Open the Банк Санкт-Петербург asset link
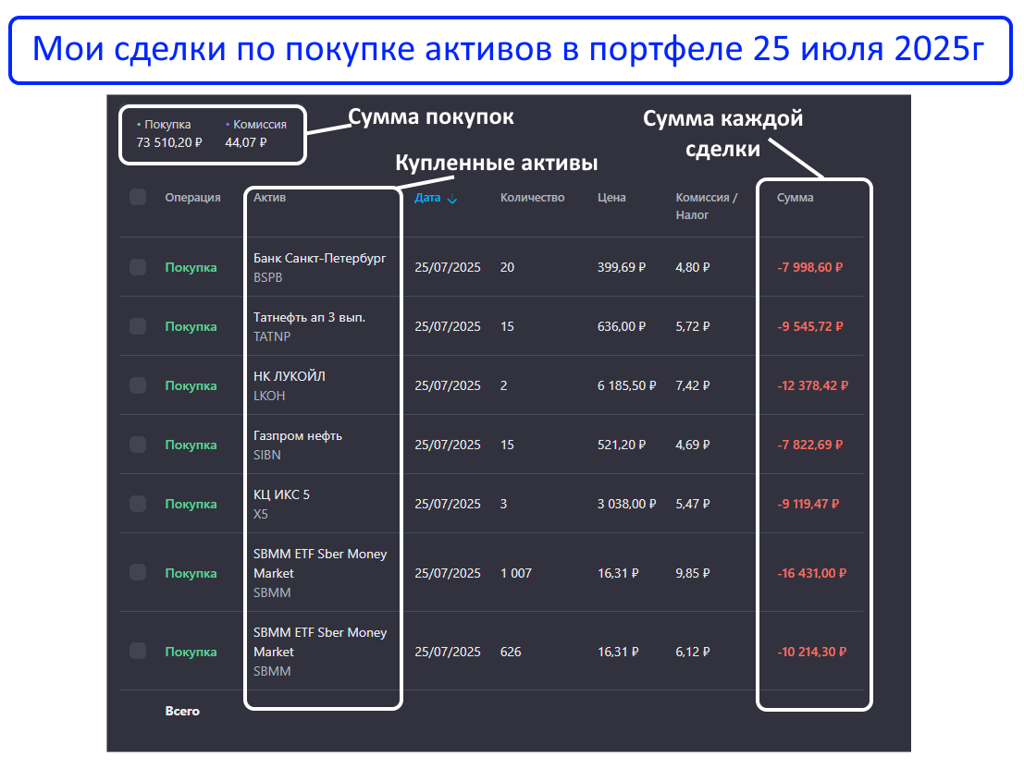Image resolution: width=1024 pixels, height=781 pixels. click(319, 258)
